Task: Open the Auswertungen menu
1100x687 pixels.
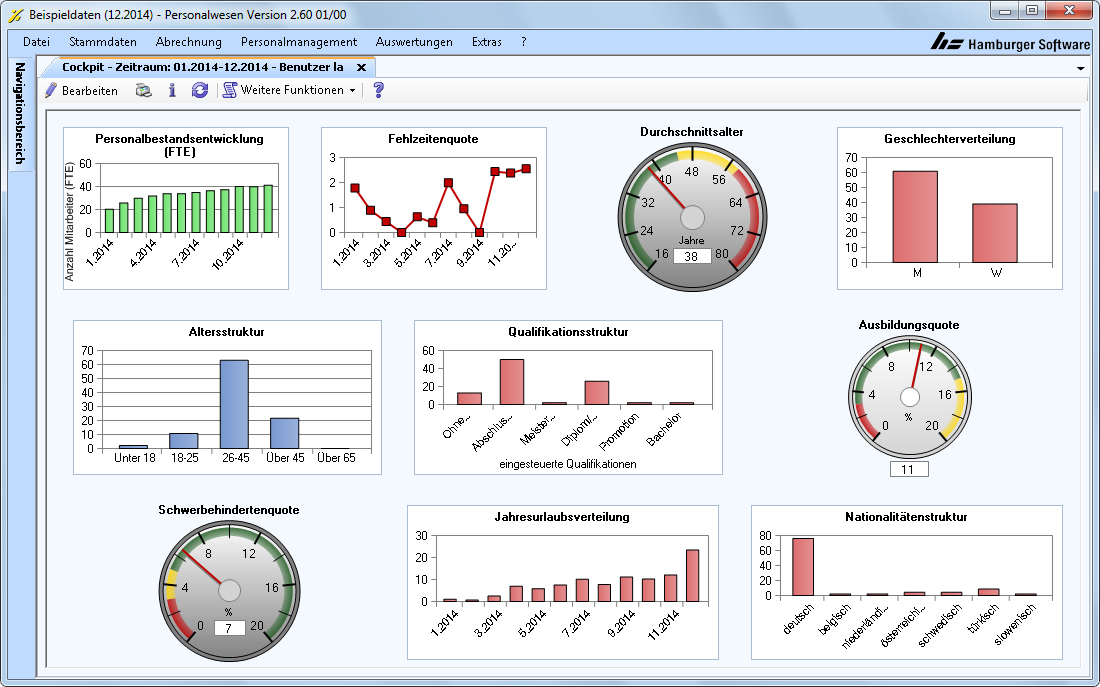Action: 414,42
